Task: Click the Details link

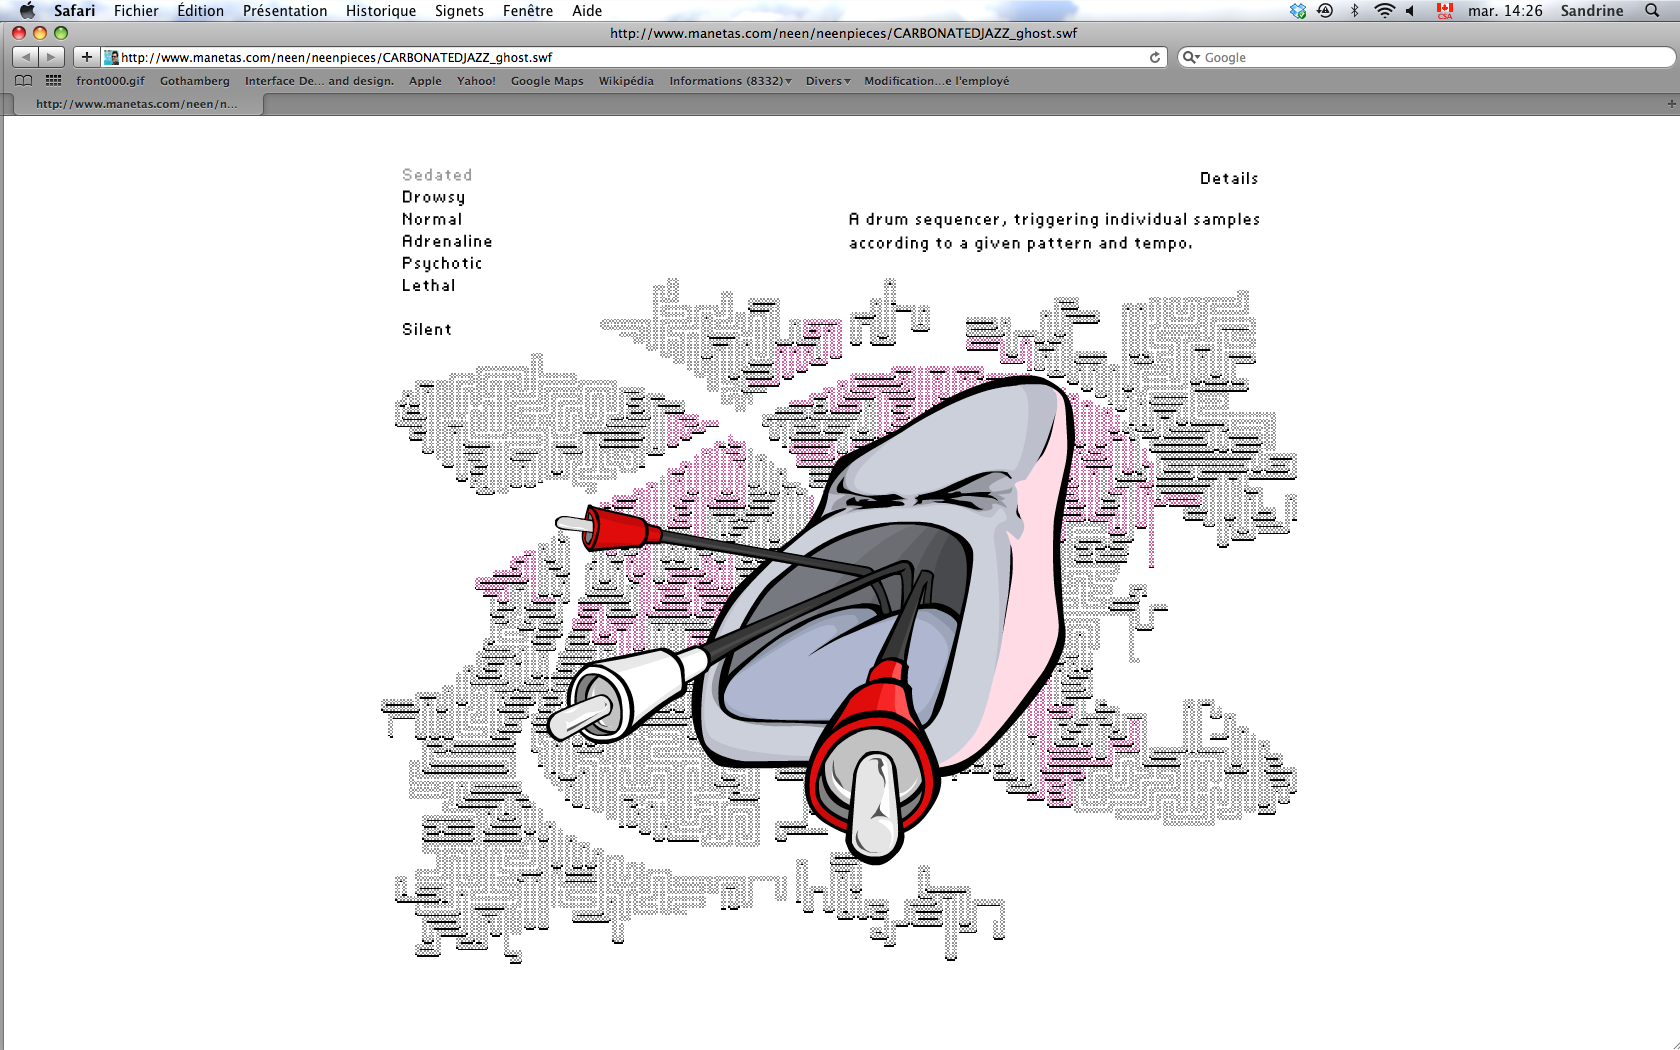Action: pos(1229,178)
